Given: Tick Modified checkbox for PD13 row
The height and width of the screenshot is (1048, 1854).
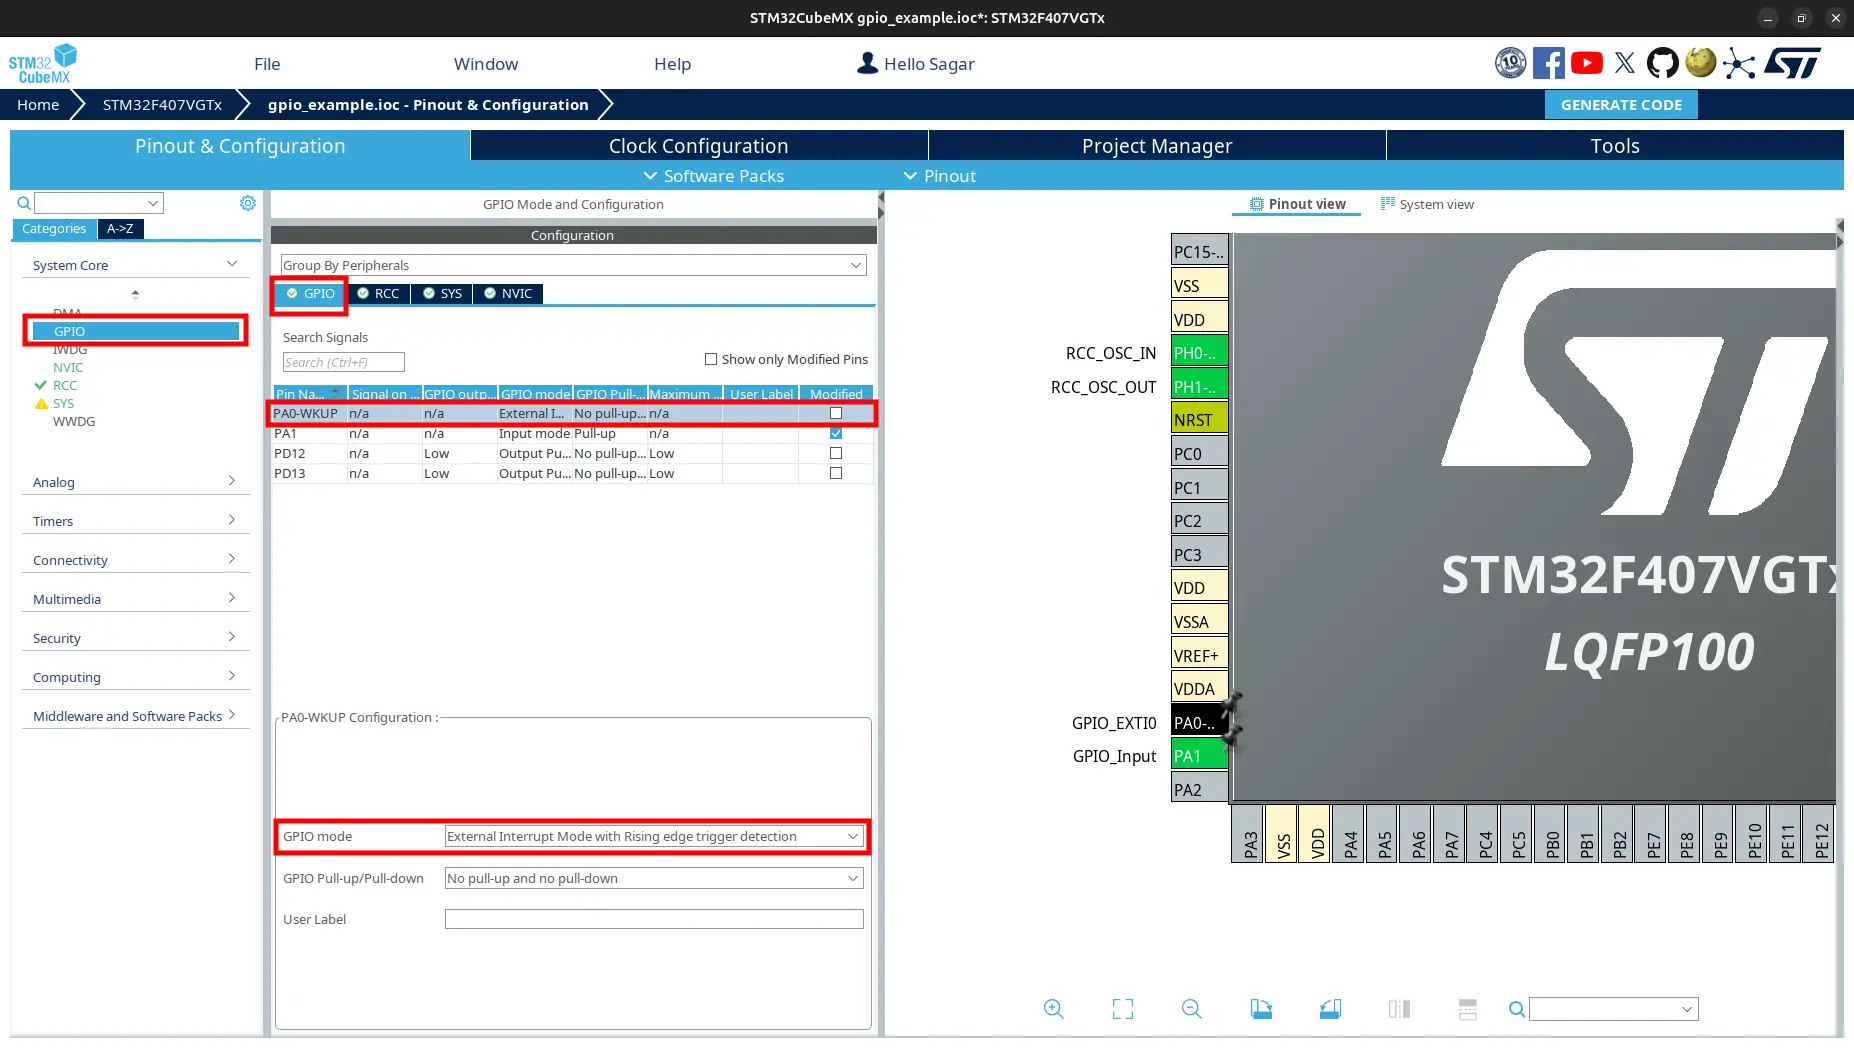Looking at the screenshot, I should pos(836,473).
